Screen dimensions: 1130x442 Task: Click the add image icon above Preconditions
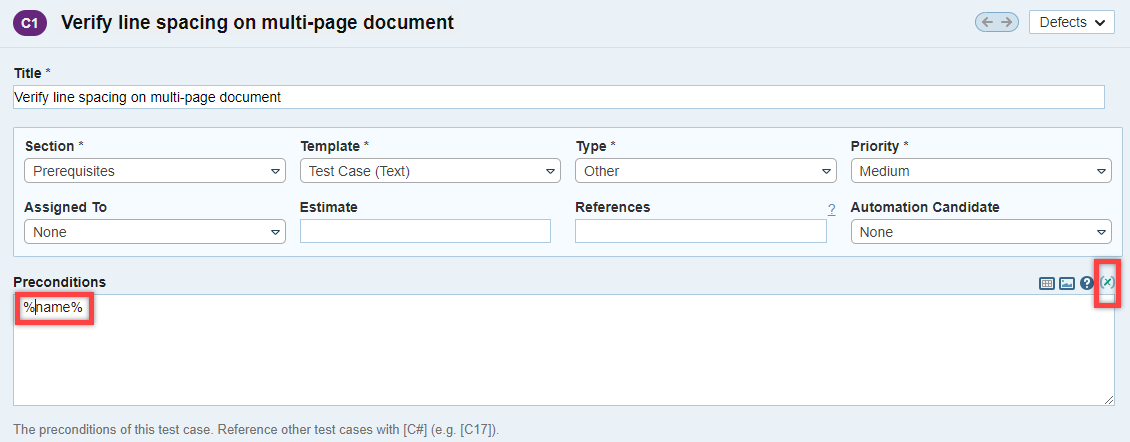(x=1067, y=283)
